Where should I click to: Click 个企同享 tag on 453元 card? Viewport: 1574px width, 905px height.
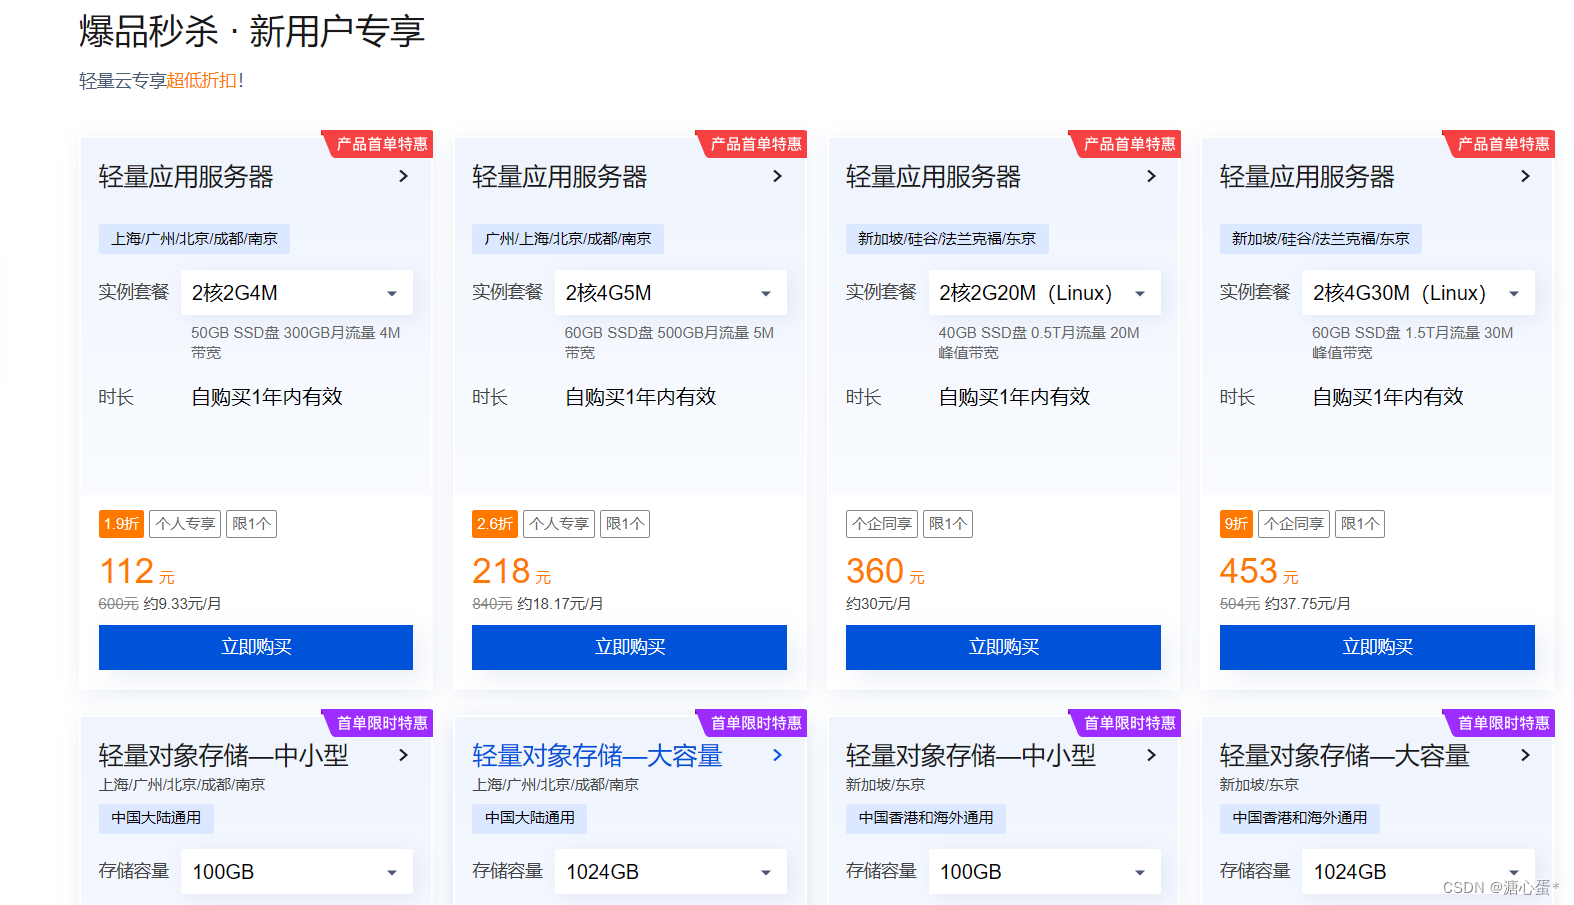pyautogui.click(x=1294, y=524)
